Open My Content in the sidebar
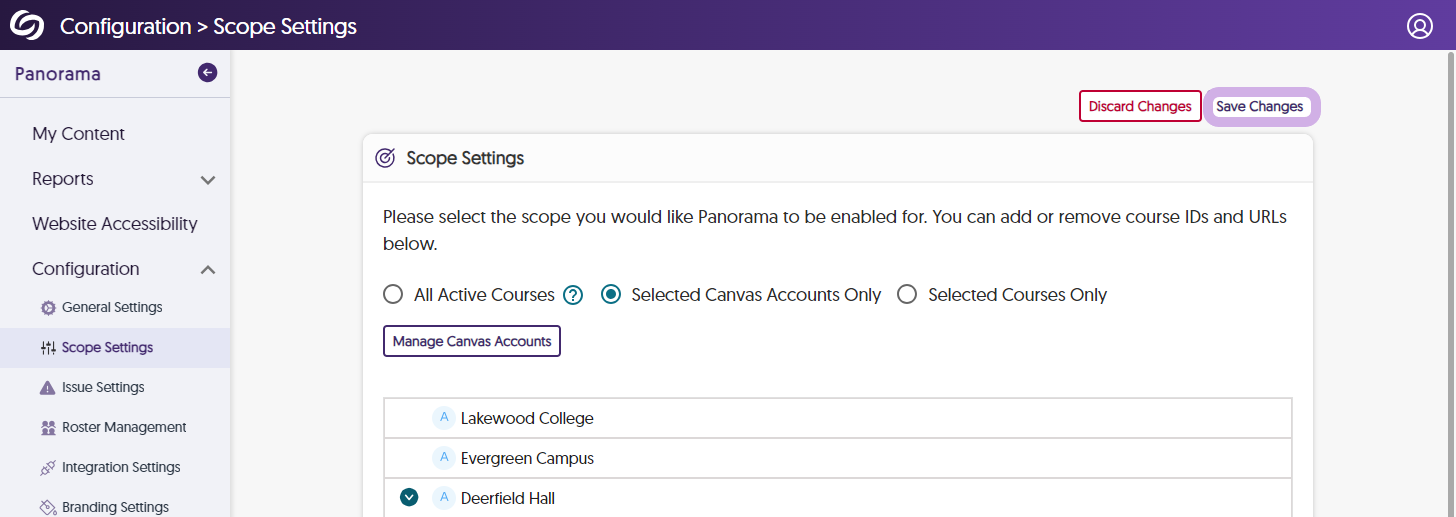 (78, 134)
